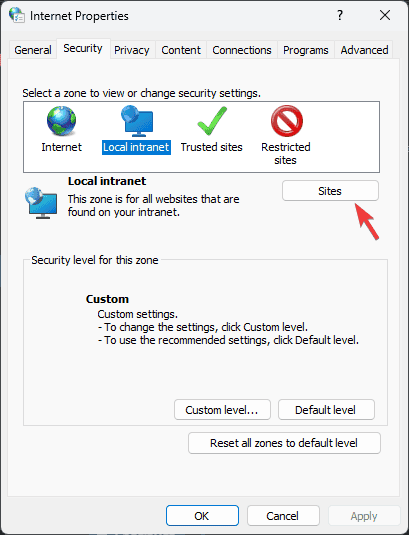Switch to the Content tab
The width and height of the screenshot is (409, 535).
coord(181,50)
